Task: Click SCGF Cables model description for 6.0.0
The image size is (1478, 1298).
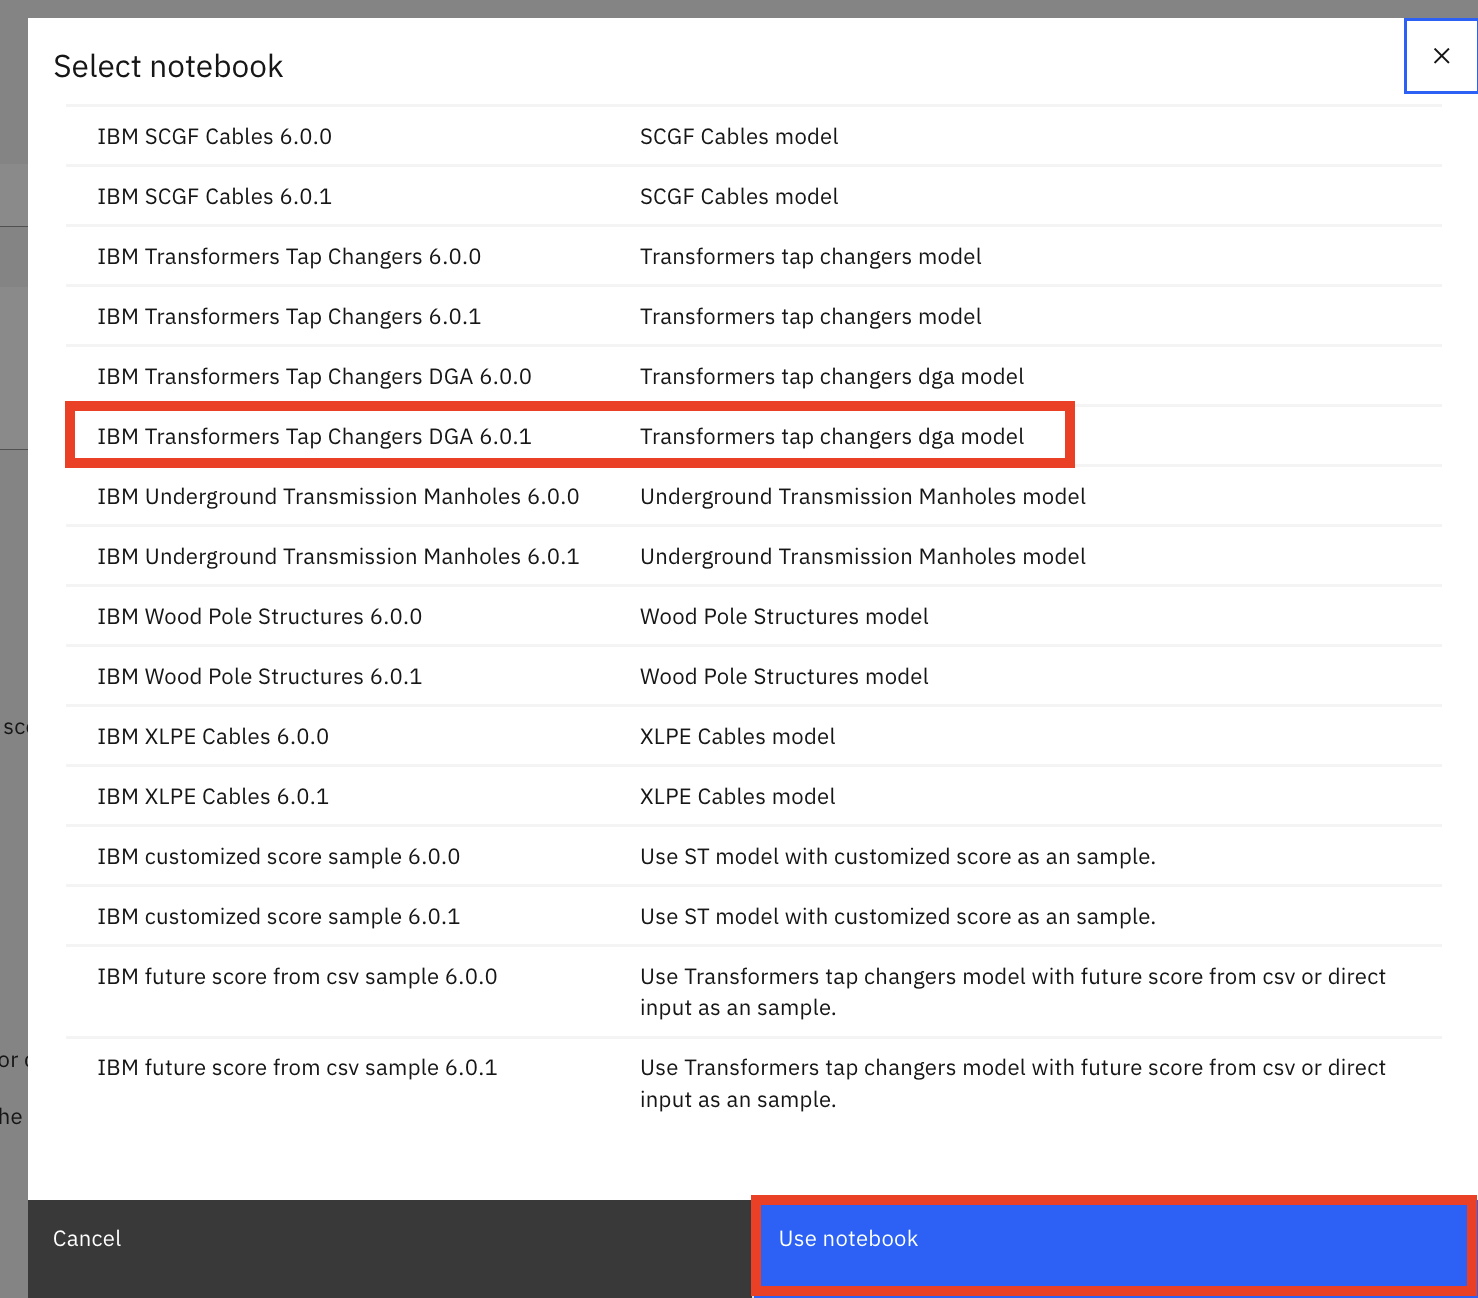Action: click(x=739, y=136)
